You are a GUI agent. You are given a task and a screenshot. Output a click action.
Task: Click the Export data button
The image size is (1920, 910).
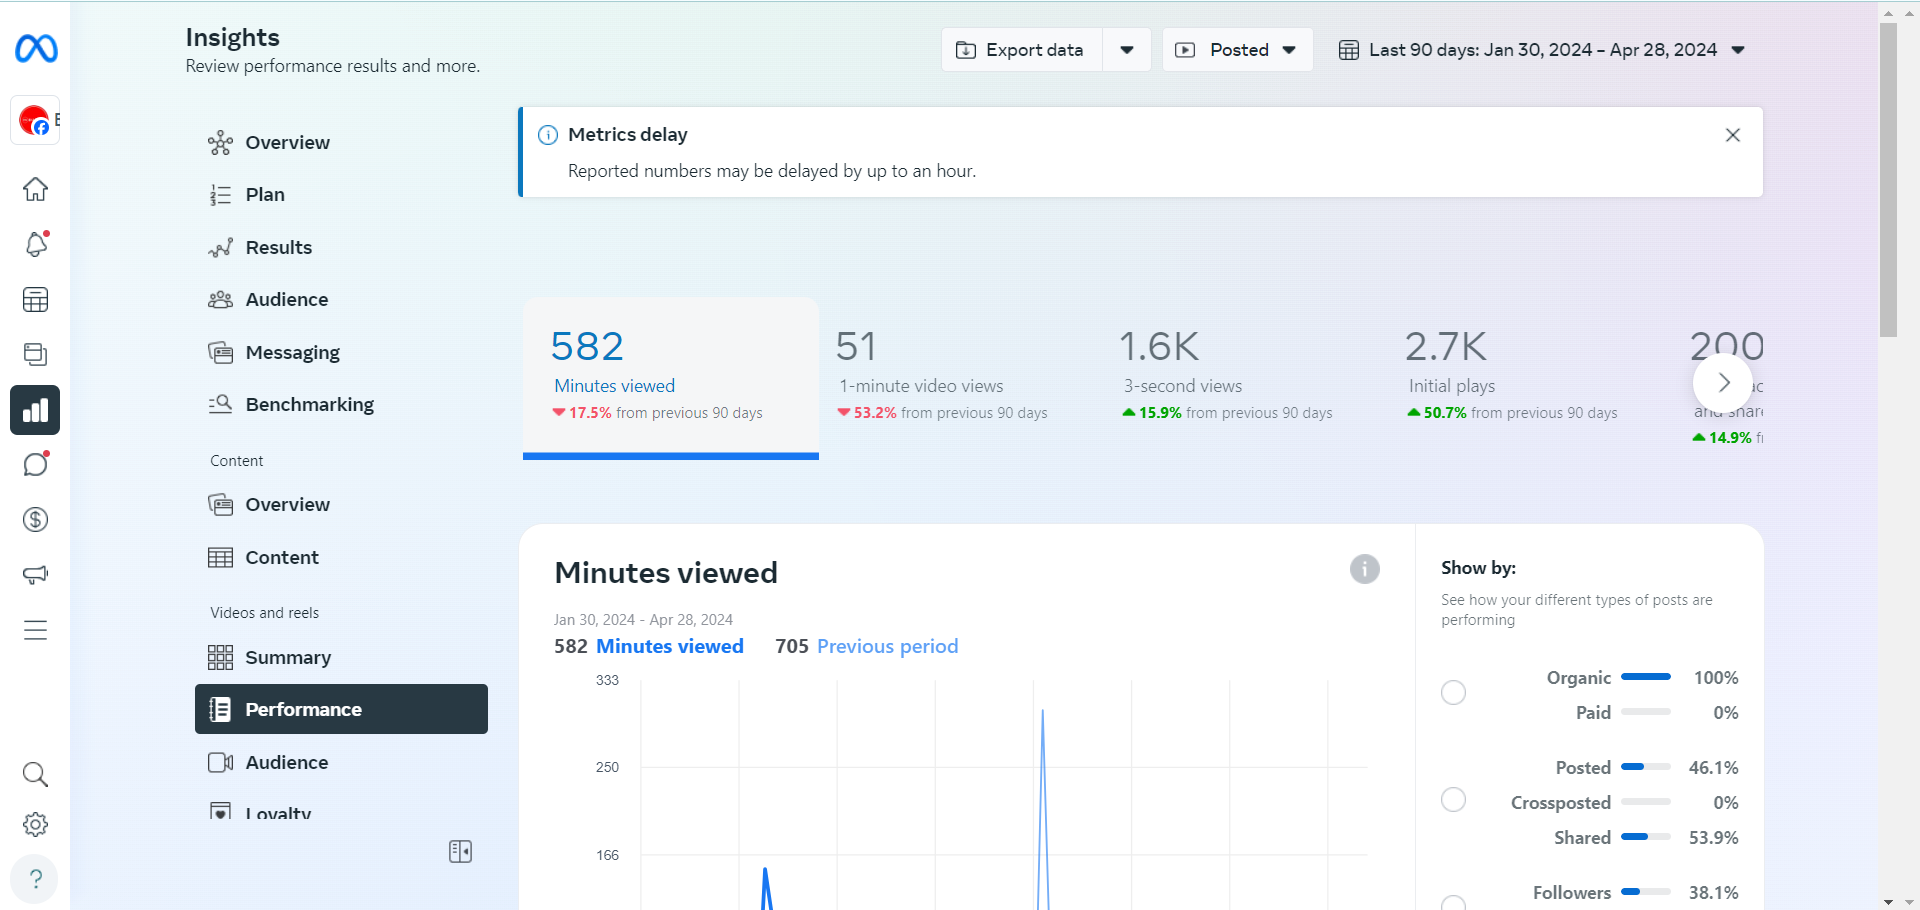pos(1021,50)
